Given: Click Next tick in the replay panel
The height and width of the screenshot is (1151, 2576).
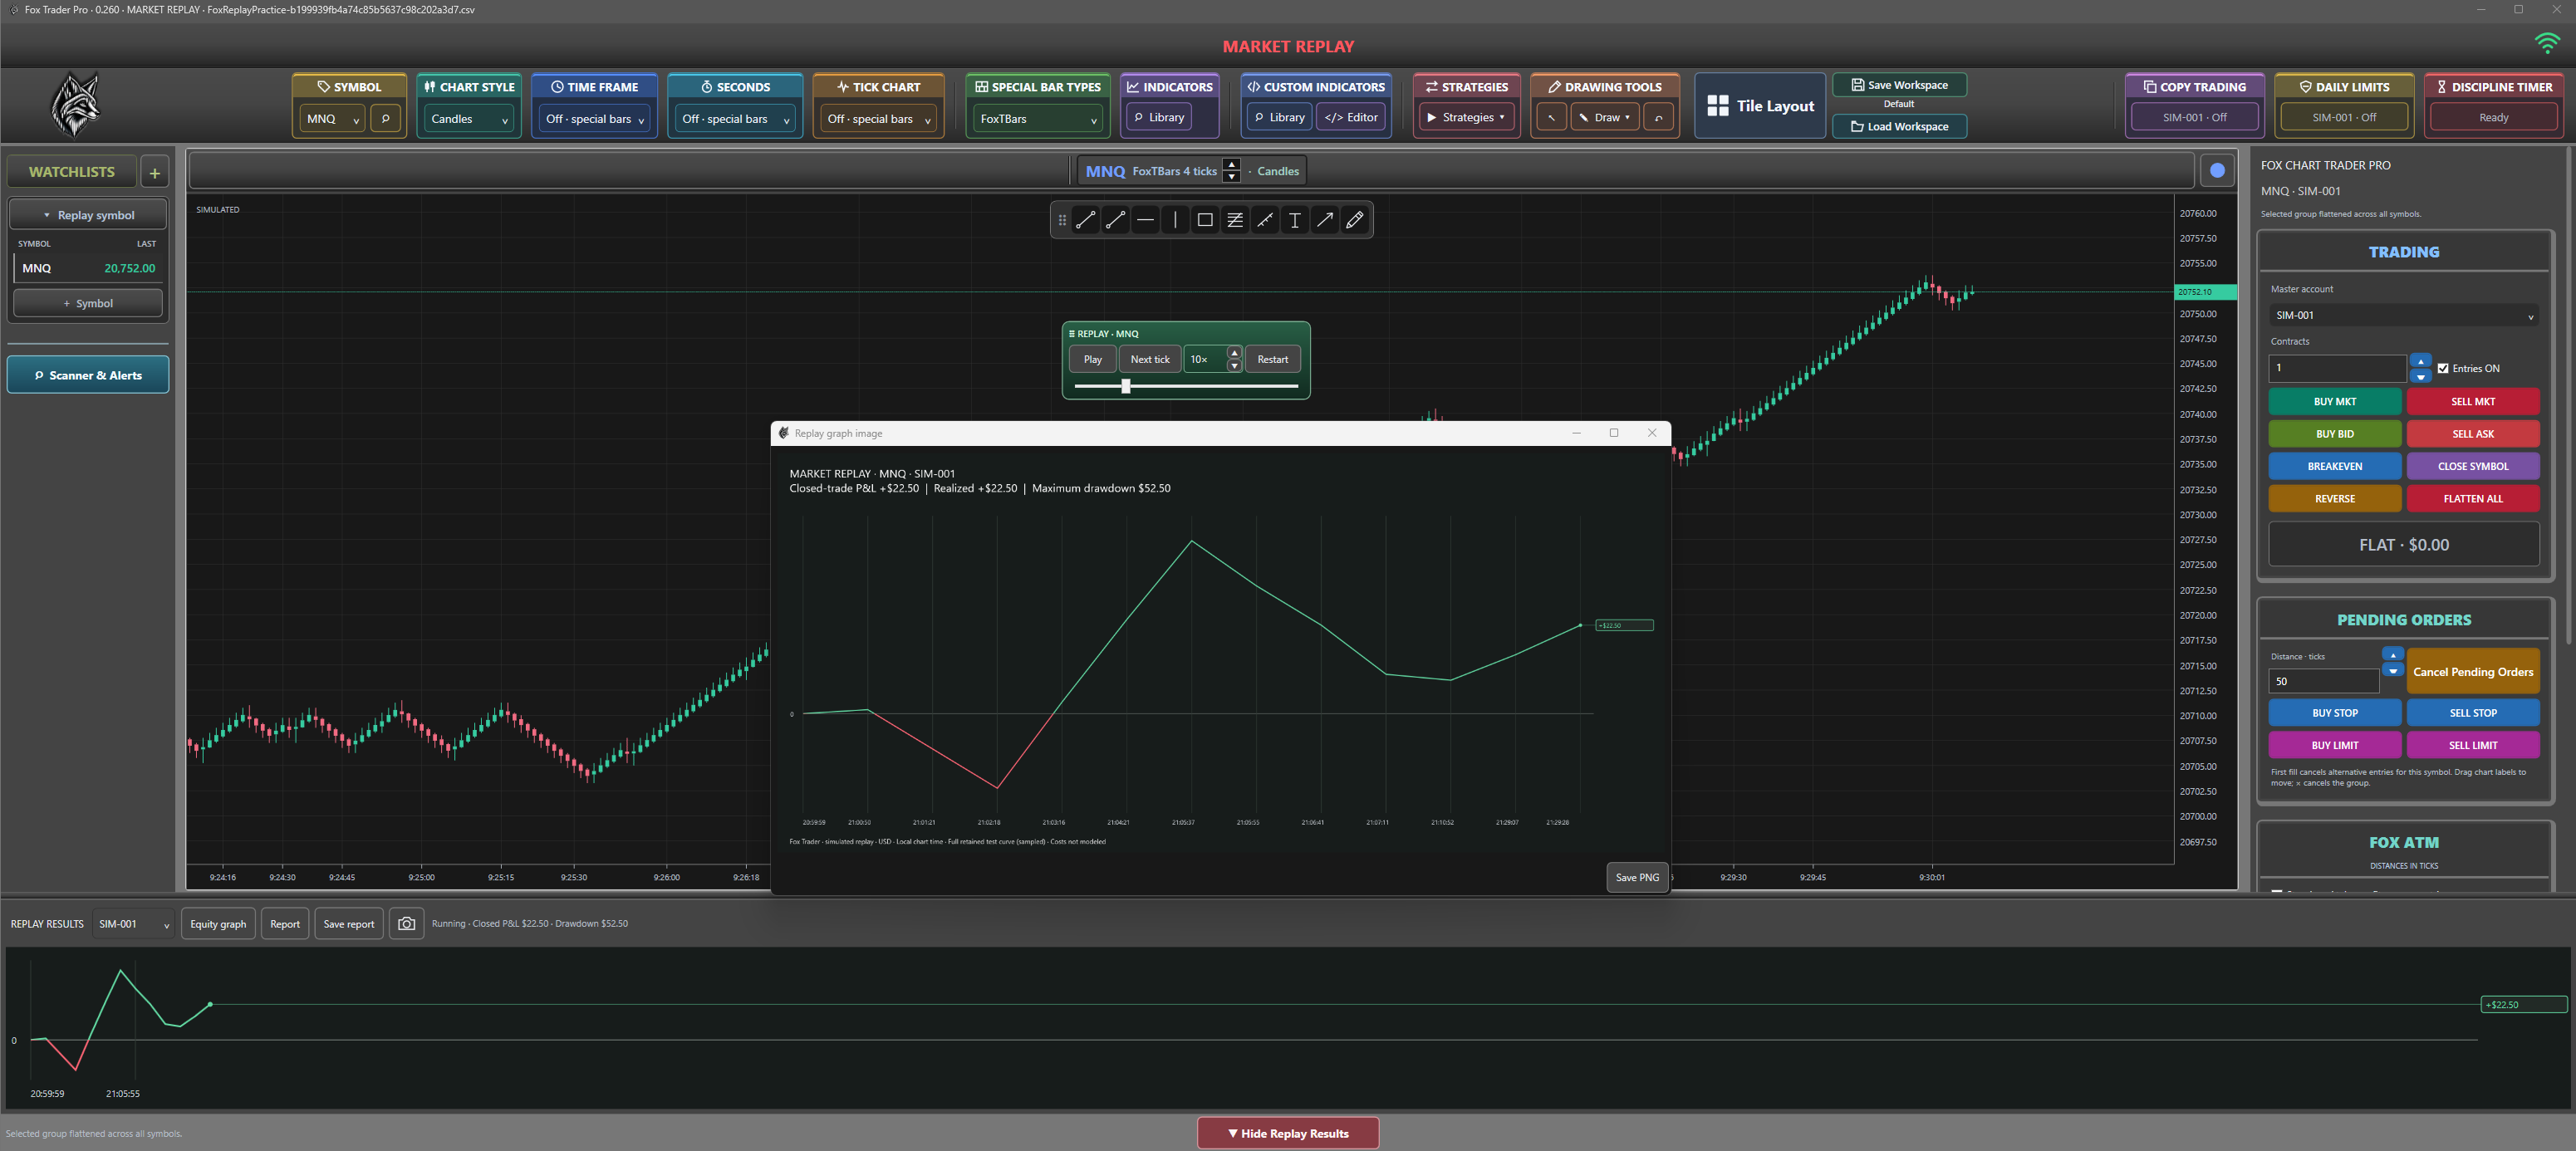Looking at the screenshot, I should 1150,360.
